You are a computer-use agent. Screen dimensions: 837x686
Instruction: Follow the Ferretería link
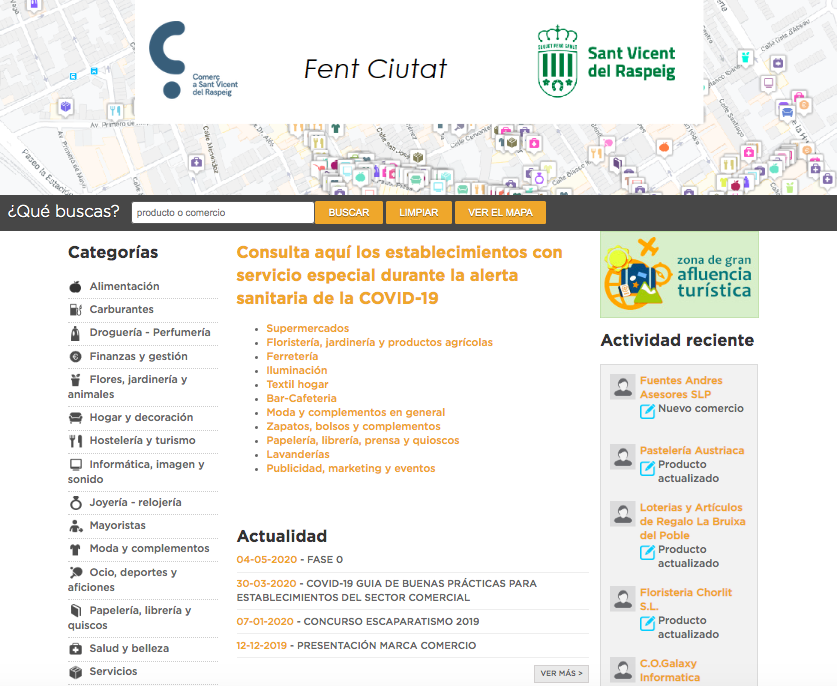tap(293, 356)
